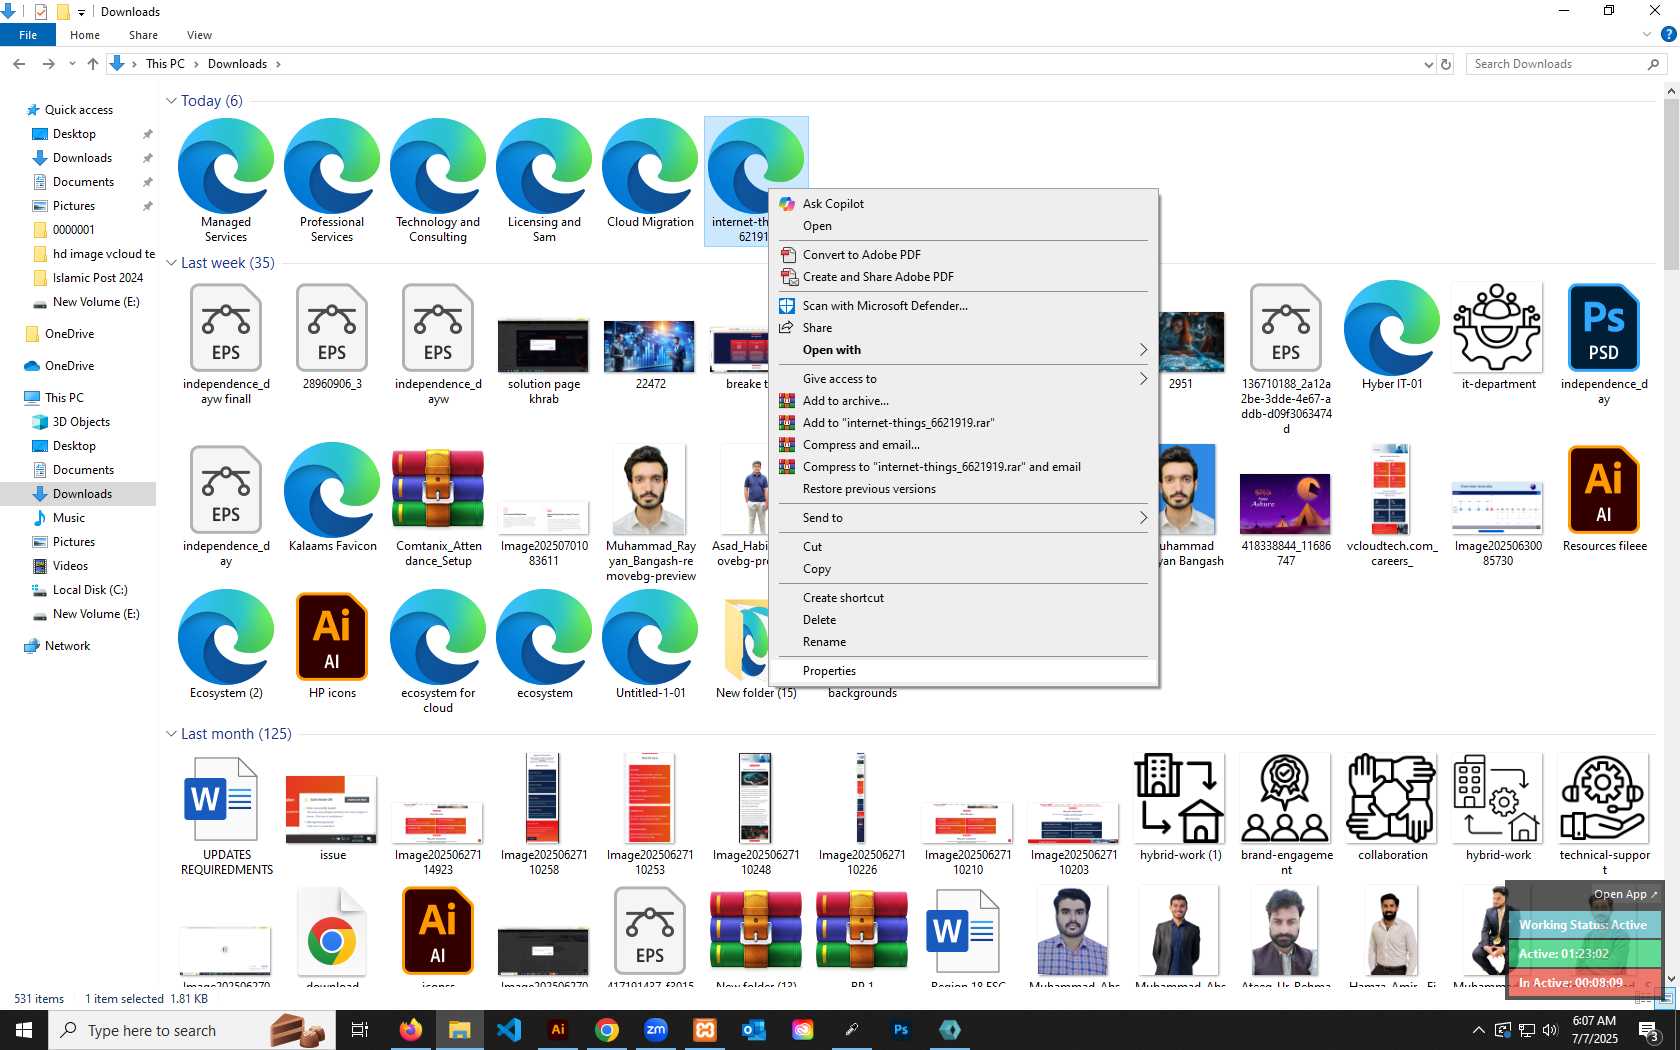1680x1050 pixels.
Task: Select Local Disk (C:) in navigation pane
Action: click(90, 590)
